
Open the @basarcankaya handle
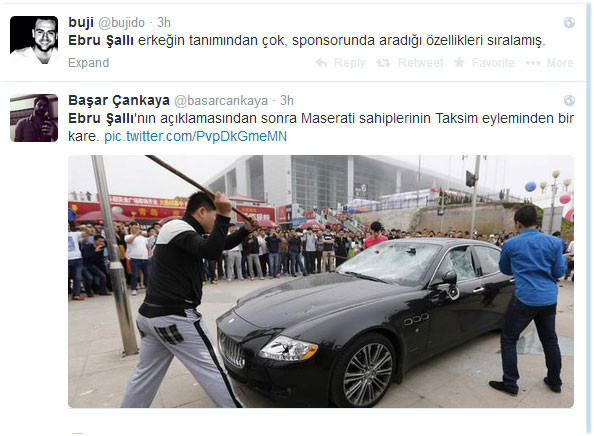click(x=221, y=101)
